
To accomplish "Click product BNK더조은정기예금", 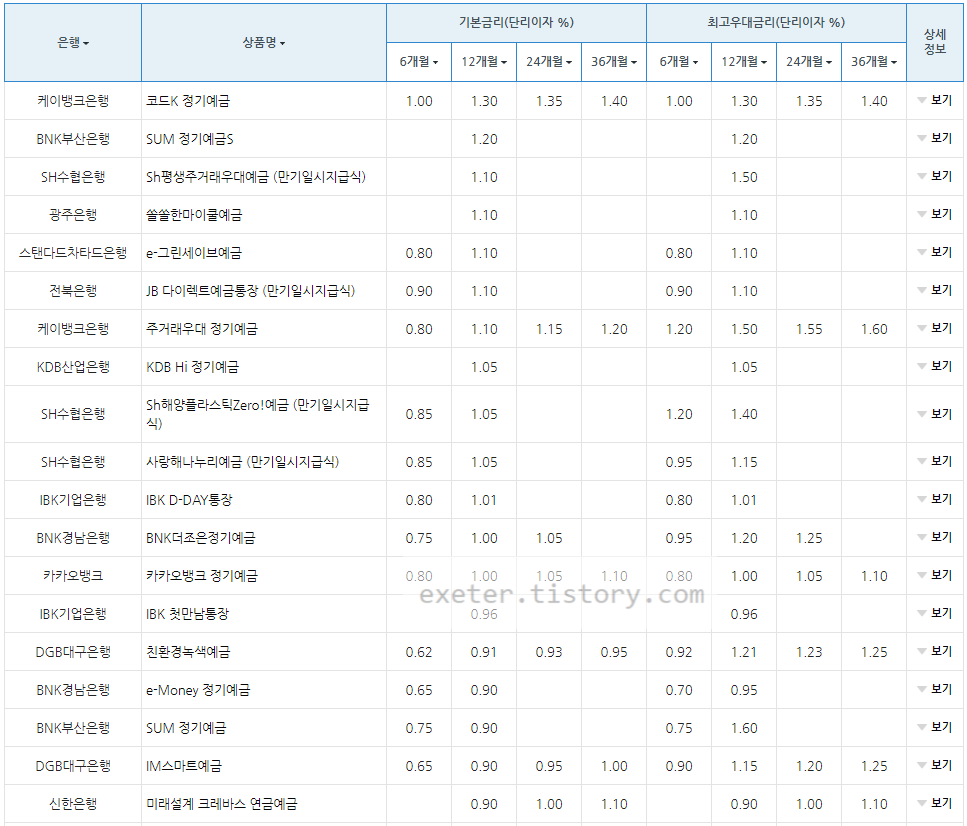I will coord(200,538).
